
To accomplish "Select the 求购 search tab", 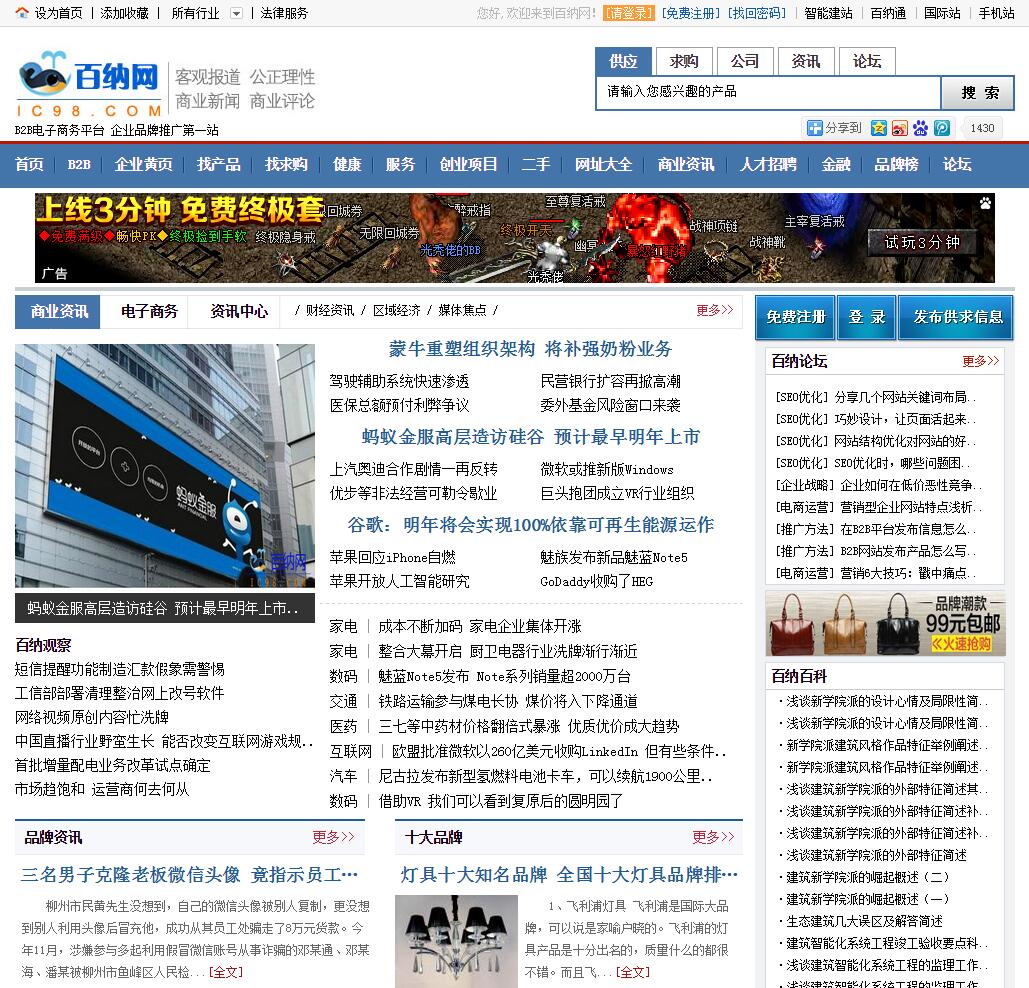I will pos(684,62).
